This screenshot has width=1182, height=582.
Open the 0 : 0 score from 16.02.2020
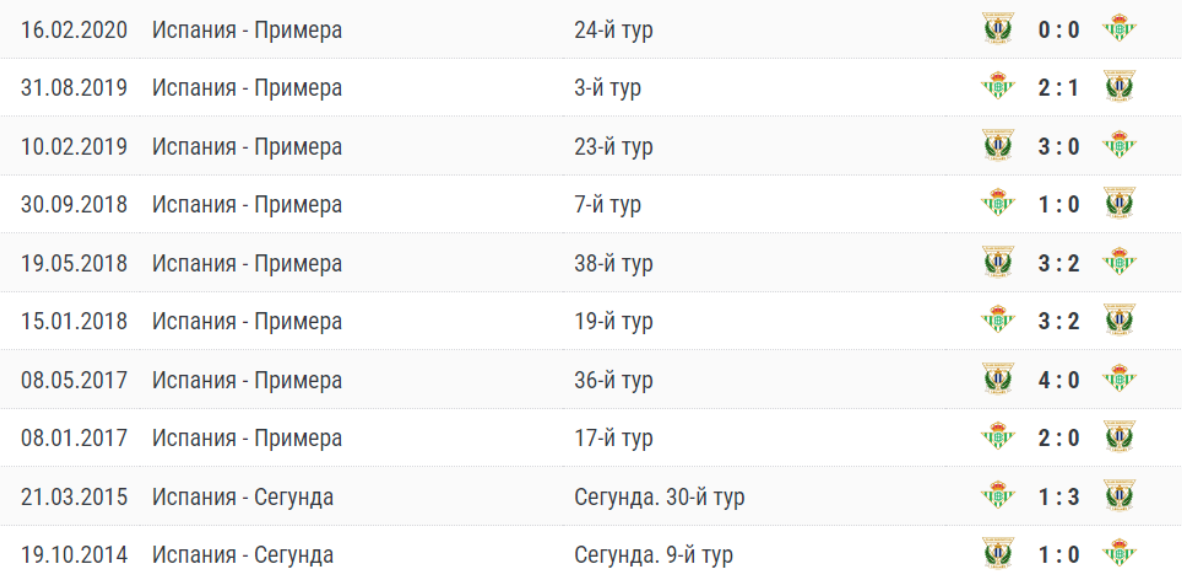pyautogui.click(x=1058, y=29)
